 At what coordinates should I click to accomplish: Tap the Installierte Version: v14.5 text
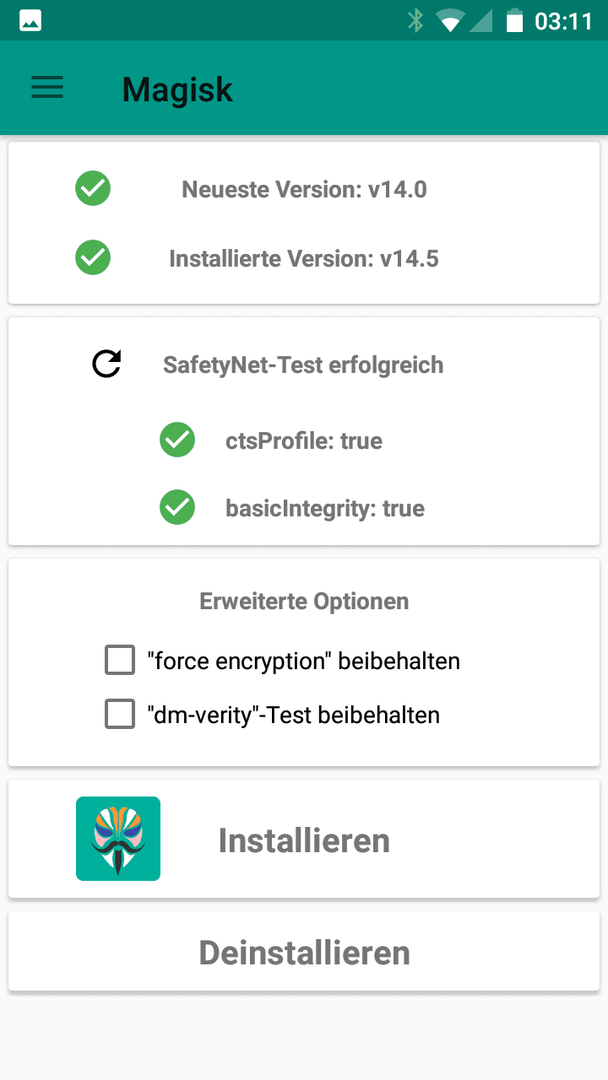click(x=304, y=258)
